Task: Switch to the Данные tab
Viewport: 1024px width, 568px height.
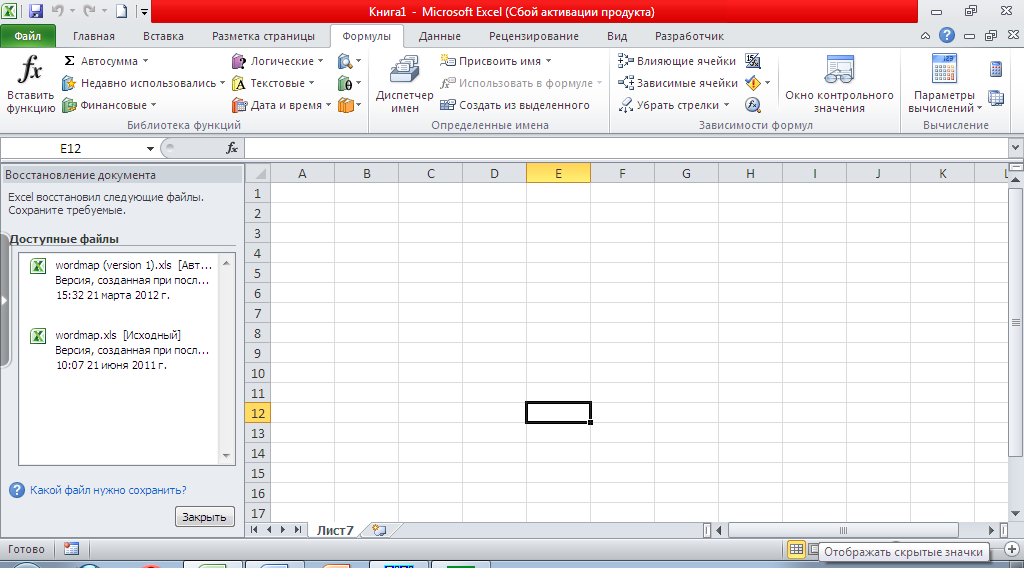Action: [x=440, y=36]
